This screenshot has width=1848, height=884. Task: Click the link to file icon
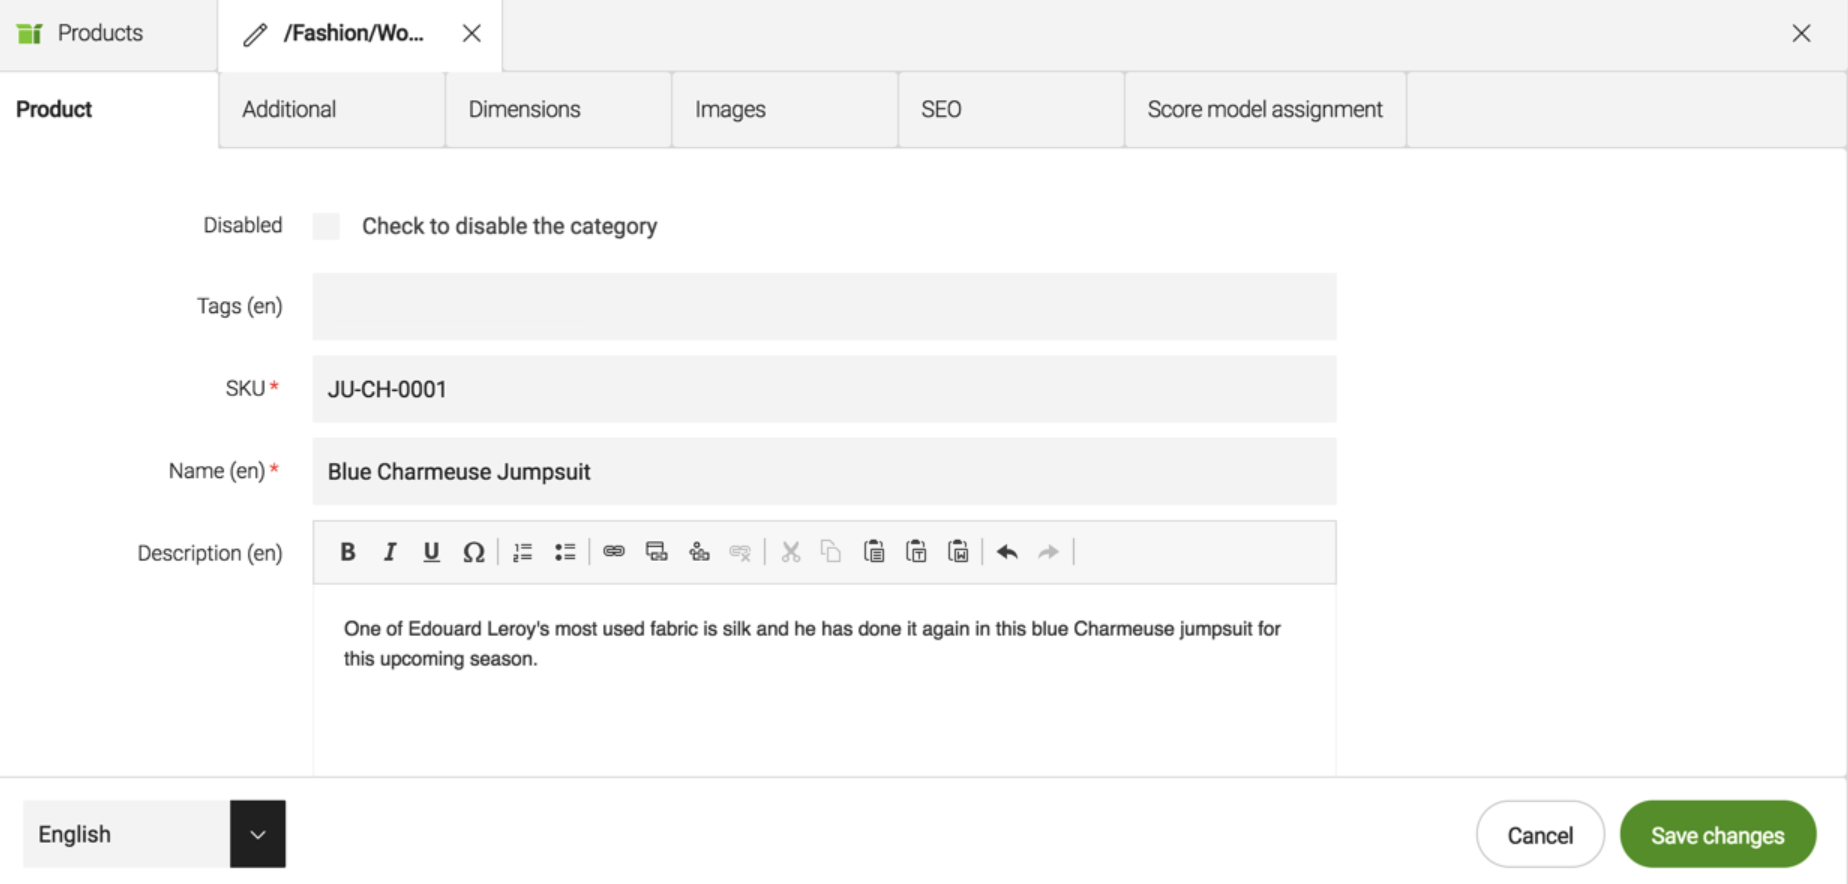click(656, 551)
